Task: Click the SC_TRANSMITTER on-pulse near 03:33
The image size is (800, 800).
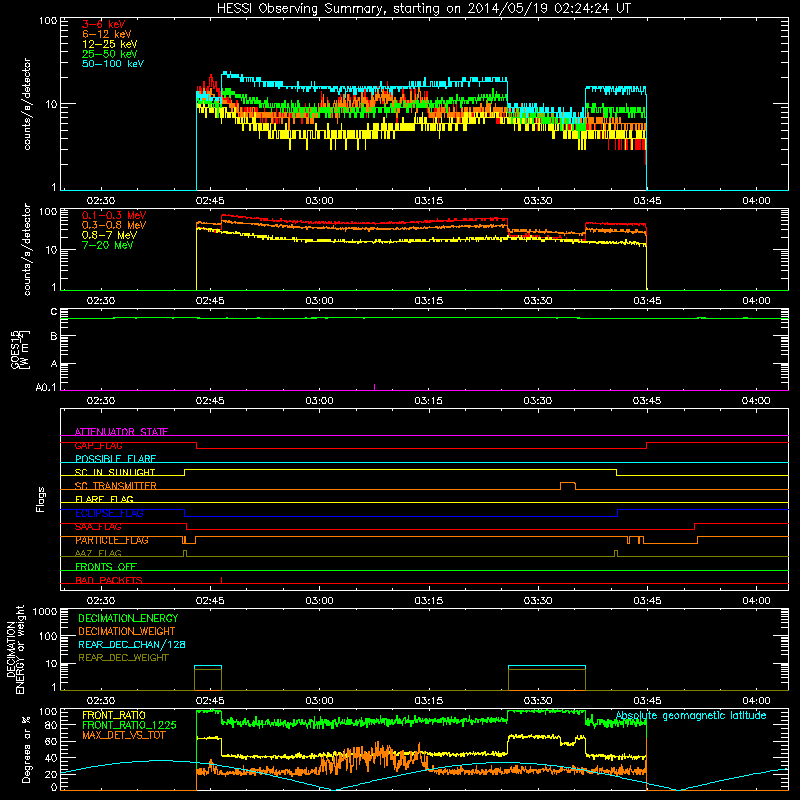Action: (x=568, y=485)
